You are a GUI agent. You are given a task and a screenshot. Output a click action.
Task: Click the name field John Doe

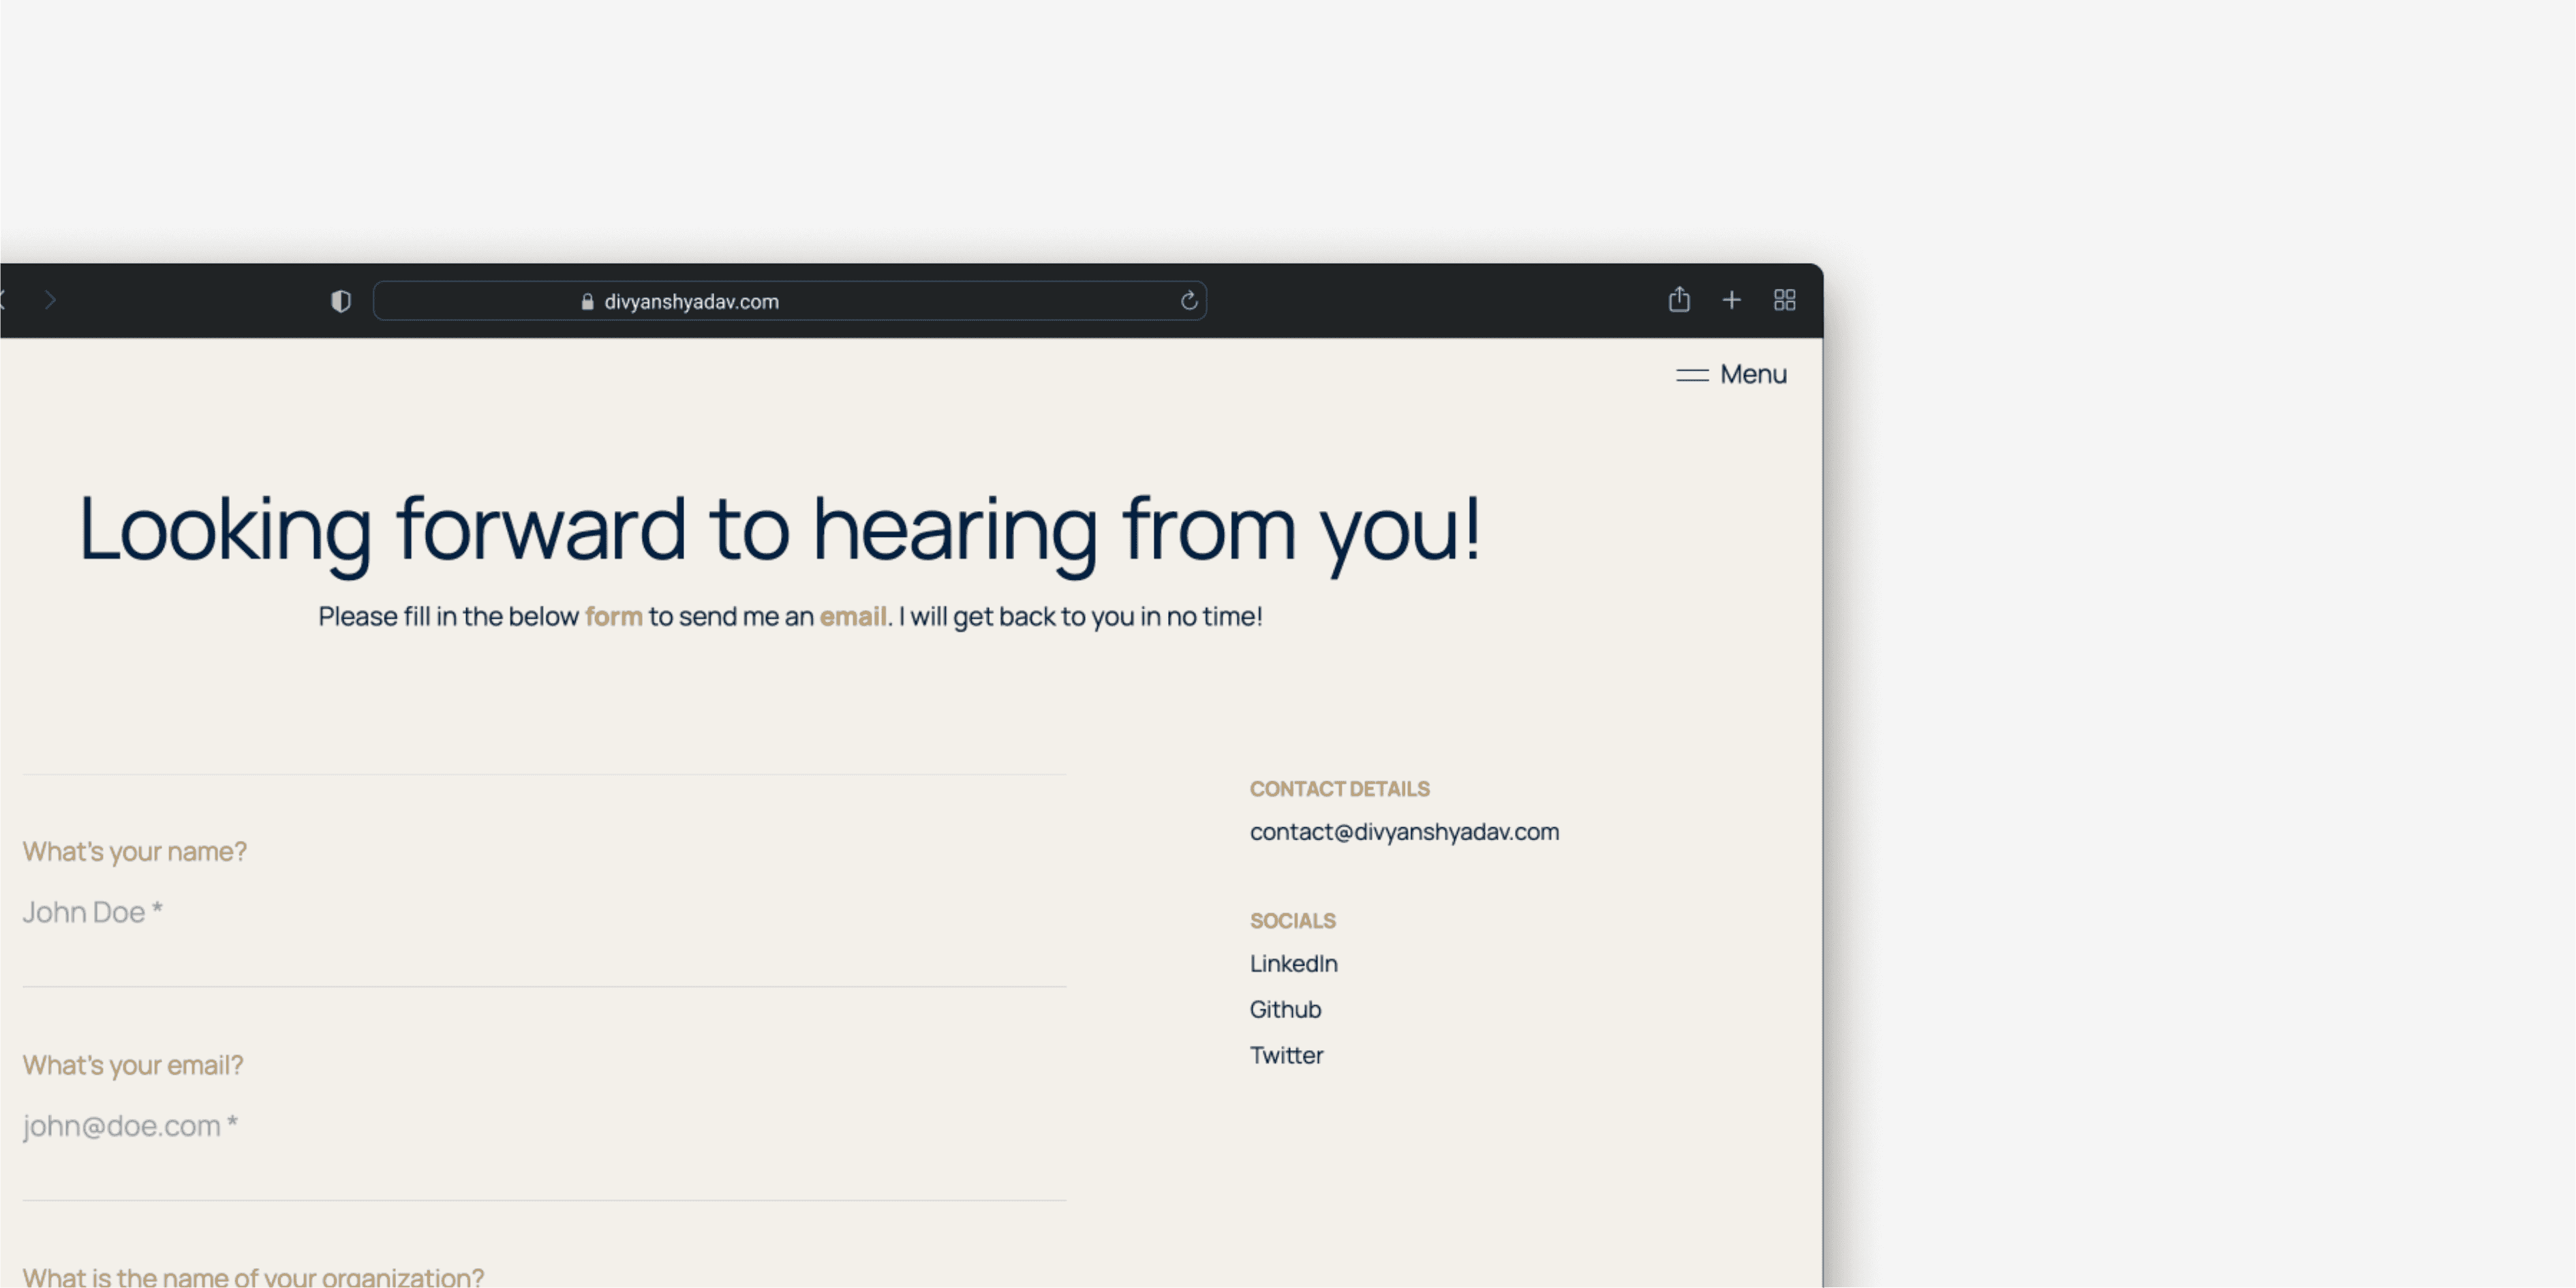pos(544,912)
